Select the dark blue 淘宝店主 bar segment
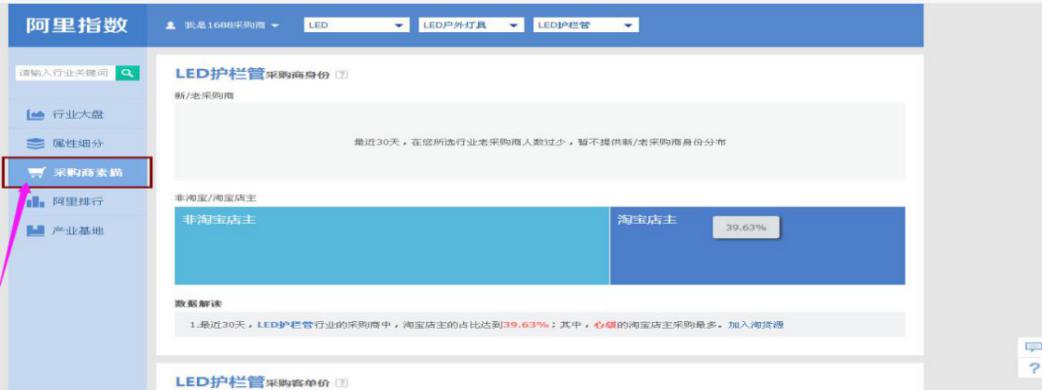 coord(758,246)
